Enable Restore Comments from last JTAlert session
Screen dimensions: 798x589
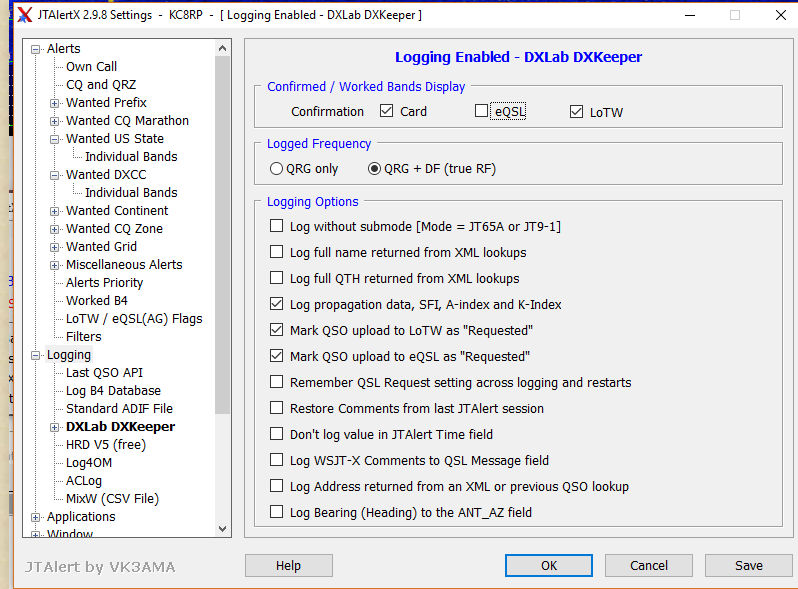click(x=276, y=408)
